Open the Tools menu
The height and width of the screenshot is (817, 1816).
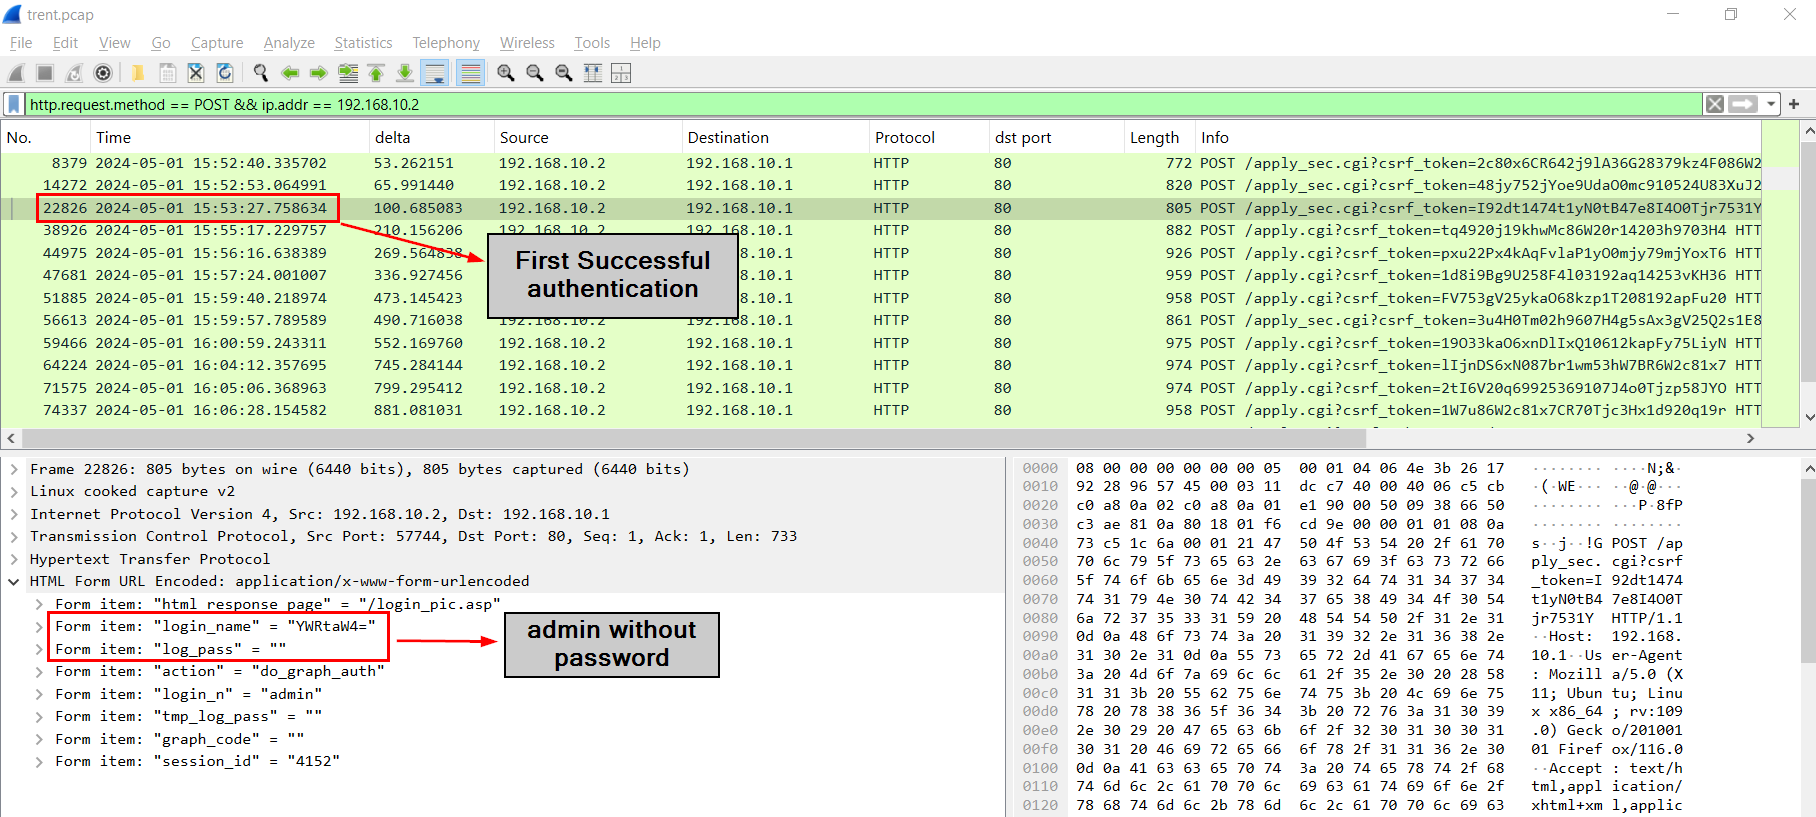tap(592, 43)
